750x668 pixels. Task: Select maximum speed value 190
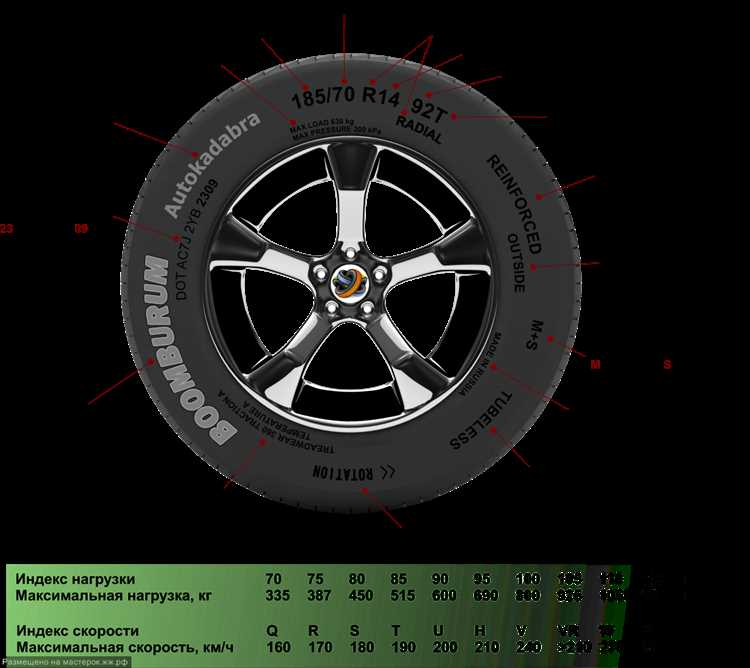click(x=403, y=647)
